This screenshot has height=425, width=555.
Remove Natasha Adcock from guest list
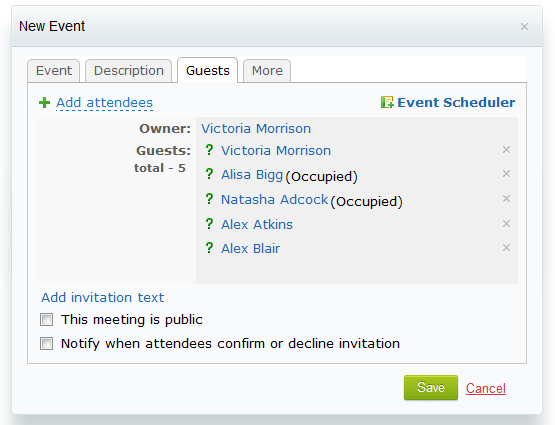[x=507, y=199]
